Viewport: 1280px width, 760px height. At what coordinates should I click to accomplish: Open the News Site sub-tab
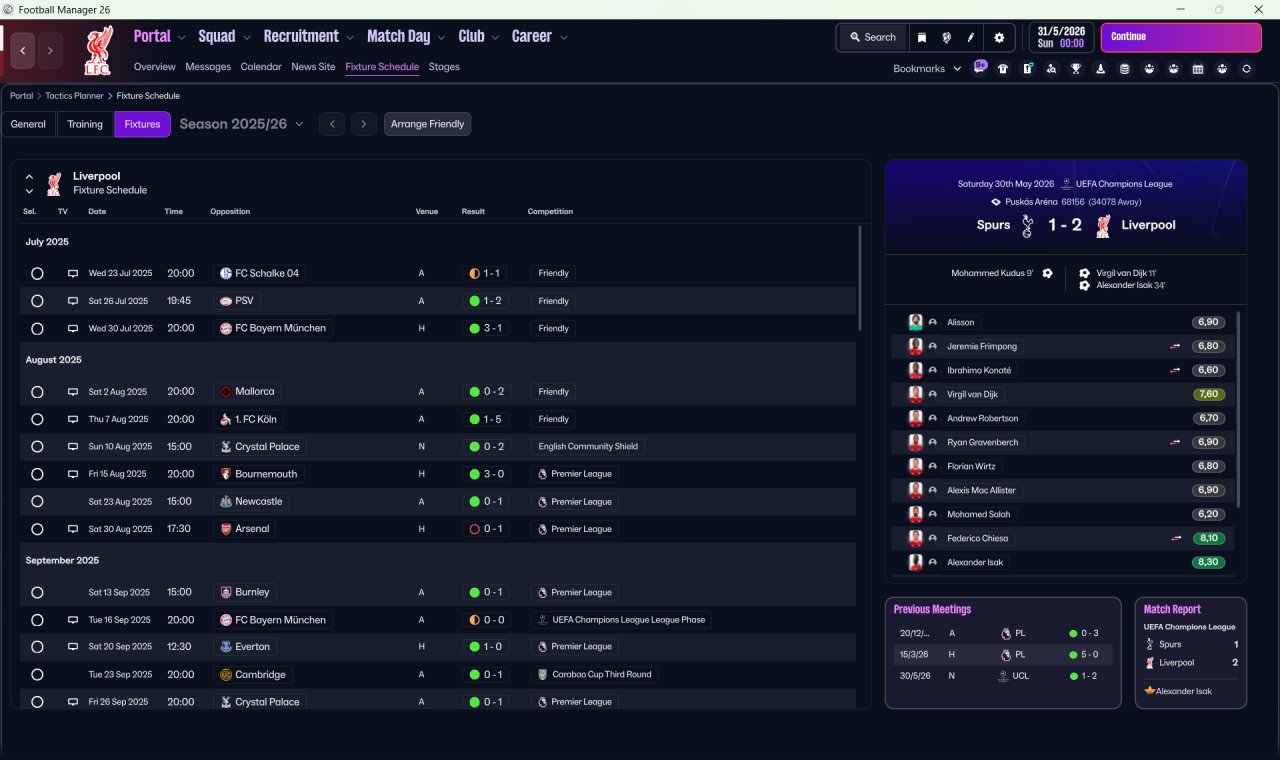point(313,67)
